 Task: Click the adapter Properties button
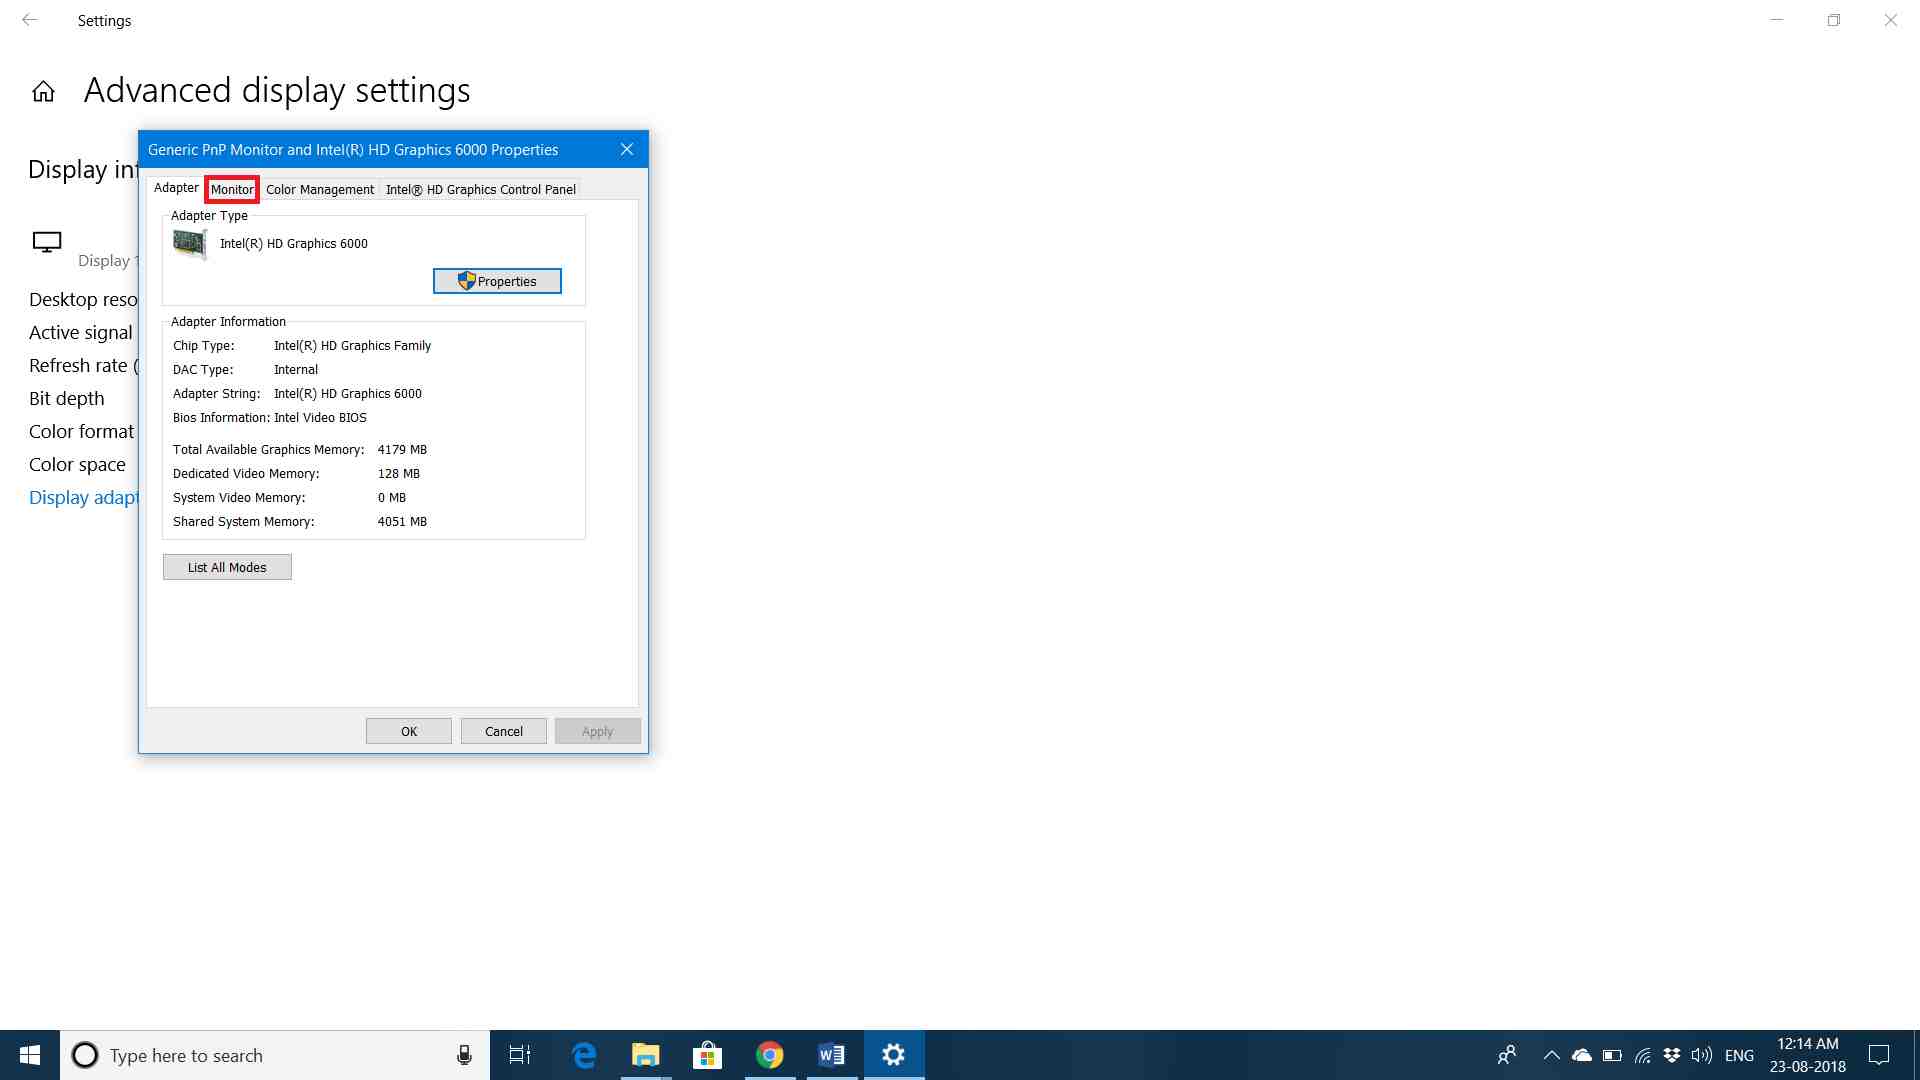[497, 281]
